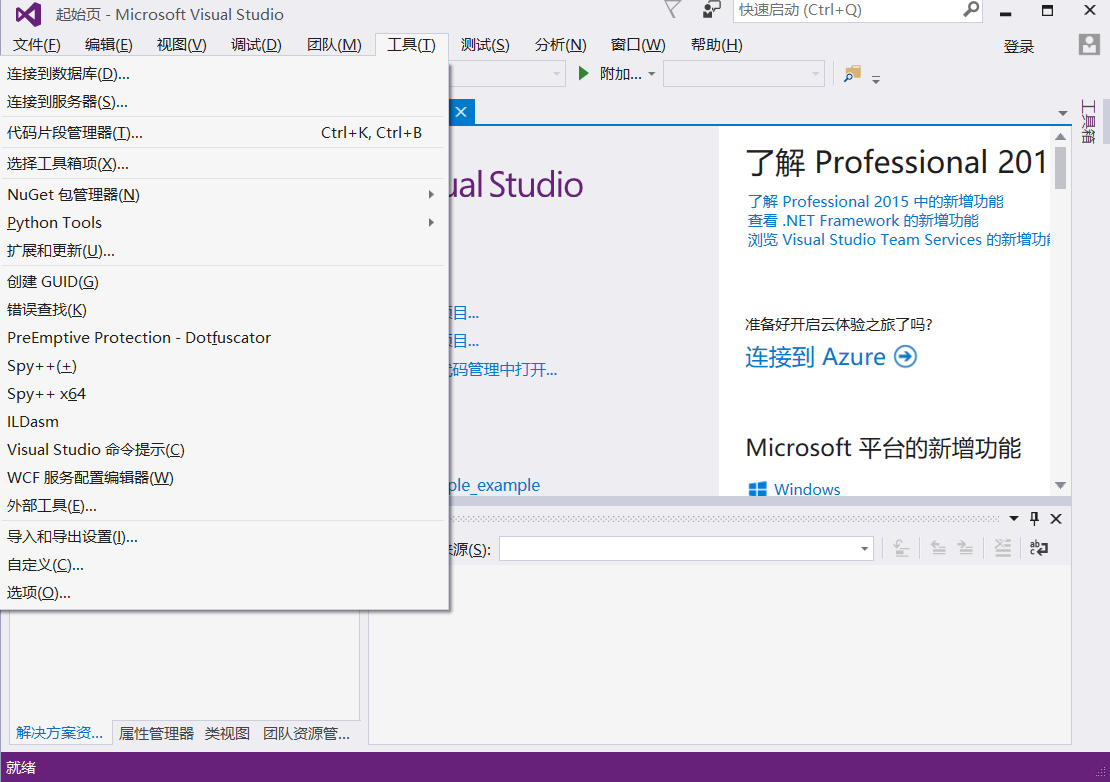
Task: Open the 附加 button dropdown arrow
Action: coord(652,74)
